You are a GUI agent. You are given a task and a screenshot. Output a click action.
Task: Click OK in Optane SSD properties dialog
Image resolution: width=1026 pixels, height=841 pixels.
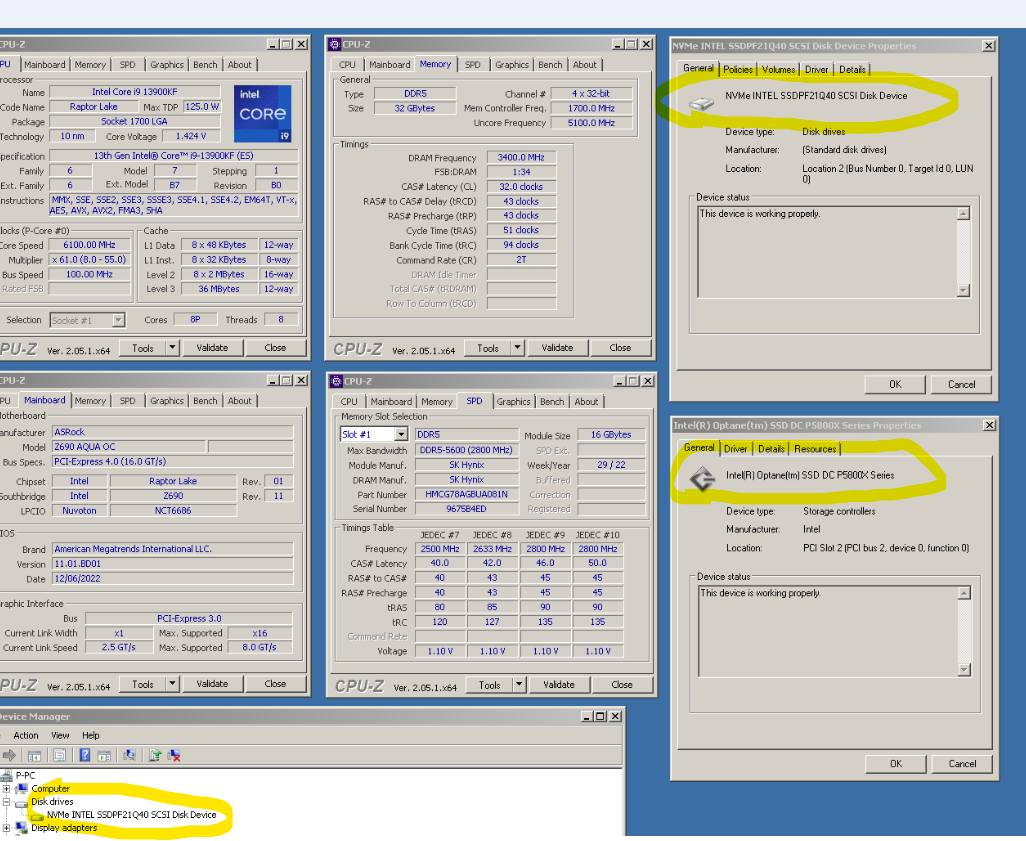coord(896,764)
